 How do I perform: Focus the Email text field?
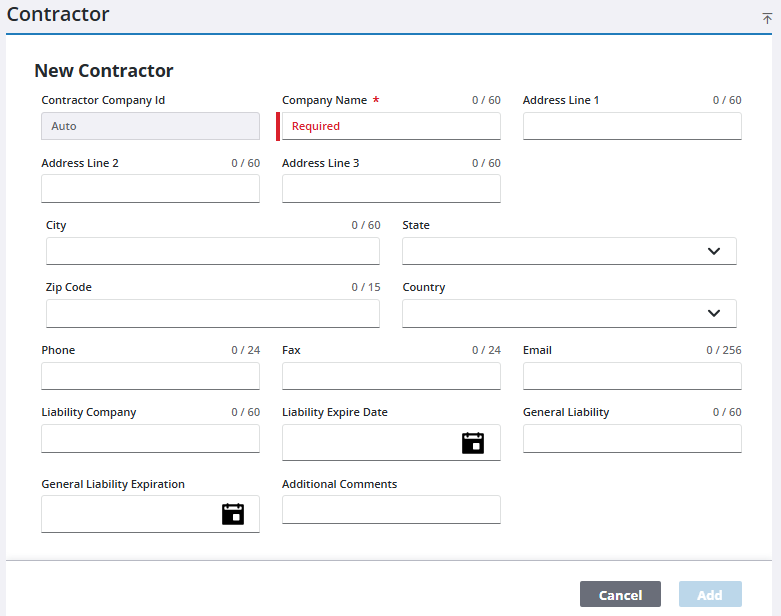[632, 376]
